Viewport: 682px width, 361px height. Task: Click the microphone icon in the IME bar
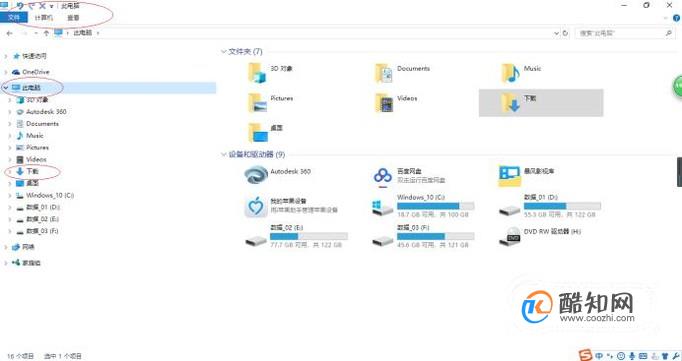coord(632,356)
